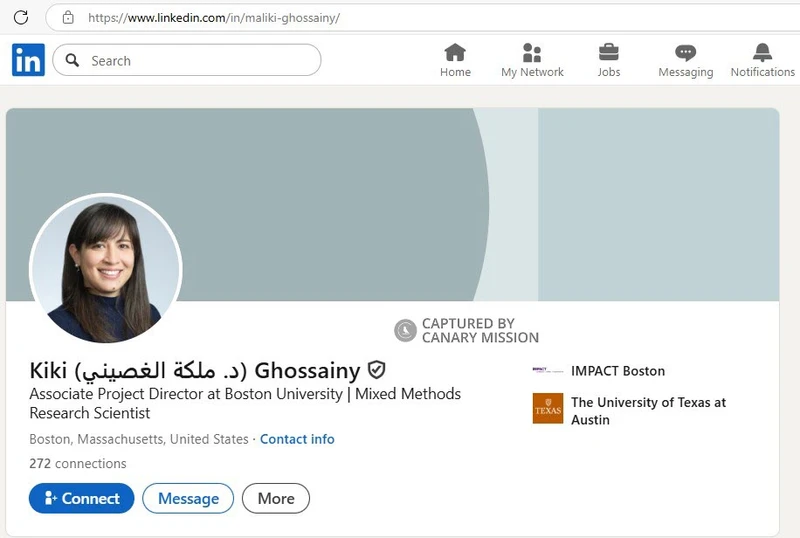Click the LinkedIn logo
Screen dimensions: 800x538
[28, 60]
